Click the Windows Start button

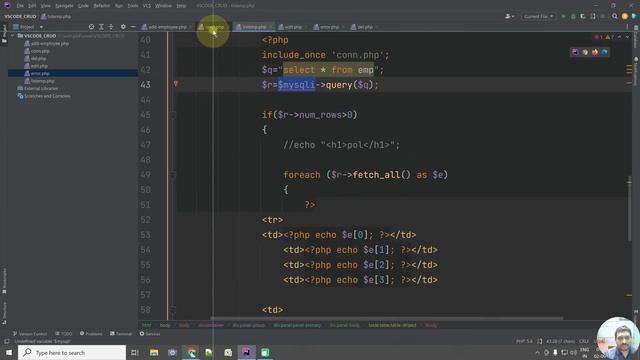pos(9,352)
